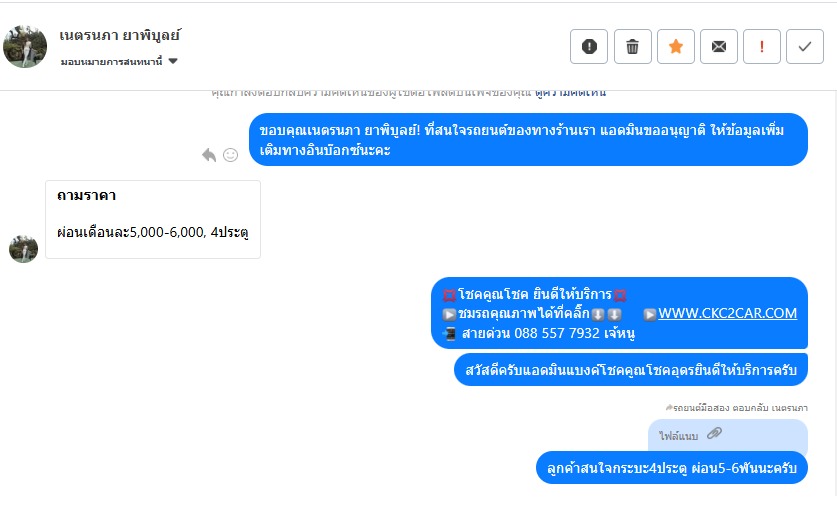Viewport: 837px width, 506px height.
Task: Select the สายด่วน 088 557 7932 message bubble
Action: coord(619,313)
